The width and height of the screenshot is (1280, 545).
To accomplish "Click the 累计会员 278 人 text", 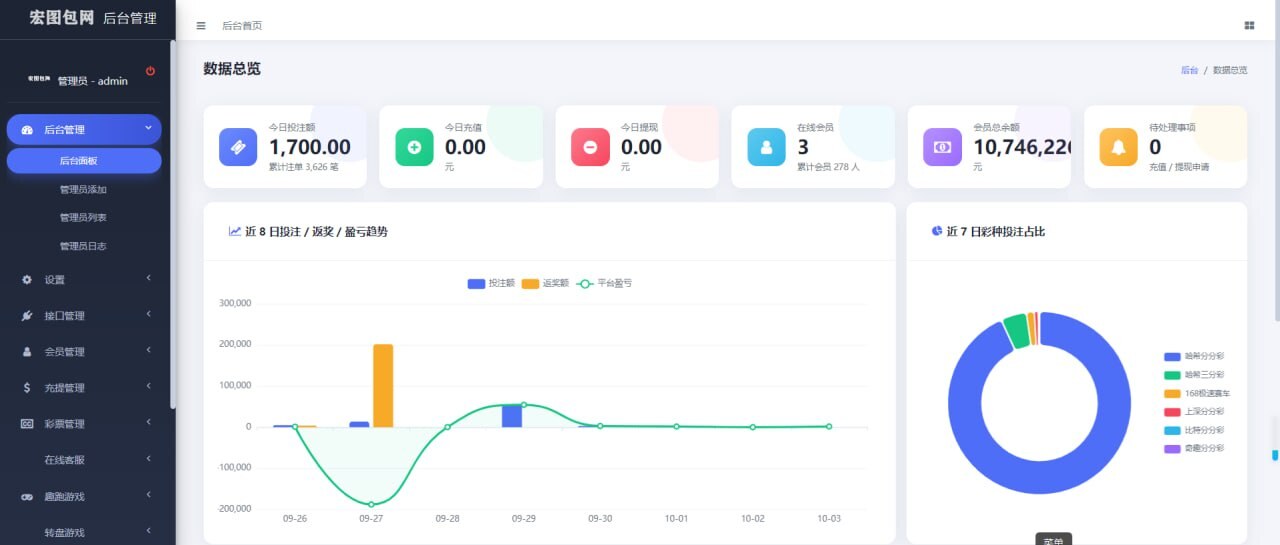I will coord(828,167).
